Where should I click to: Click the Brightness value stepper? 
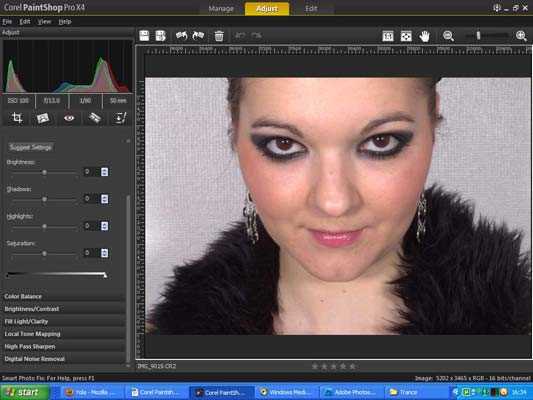(x=104, y=172)
